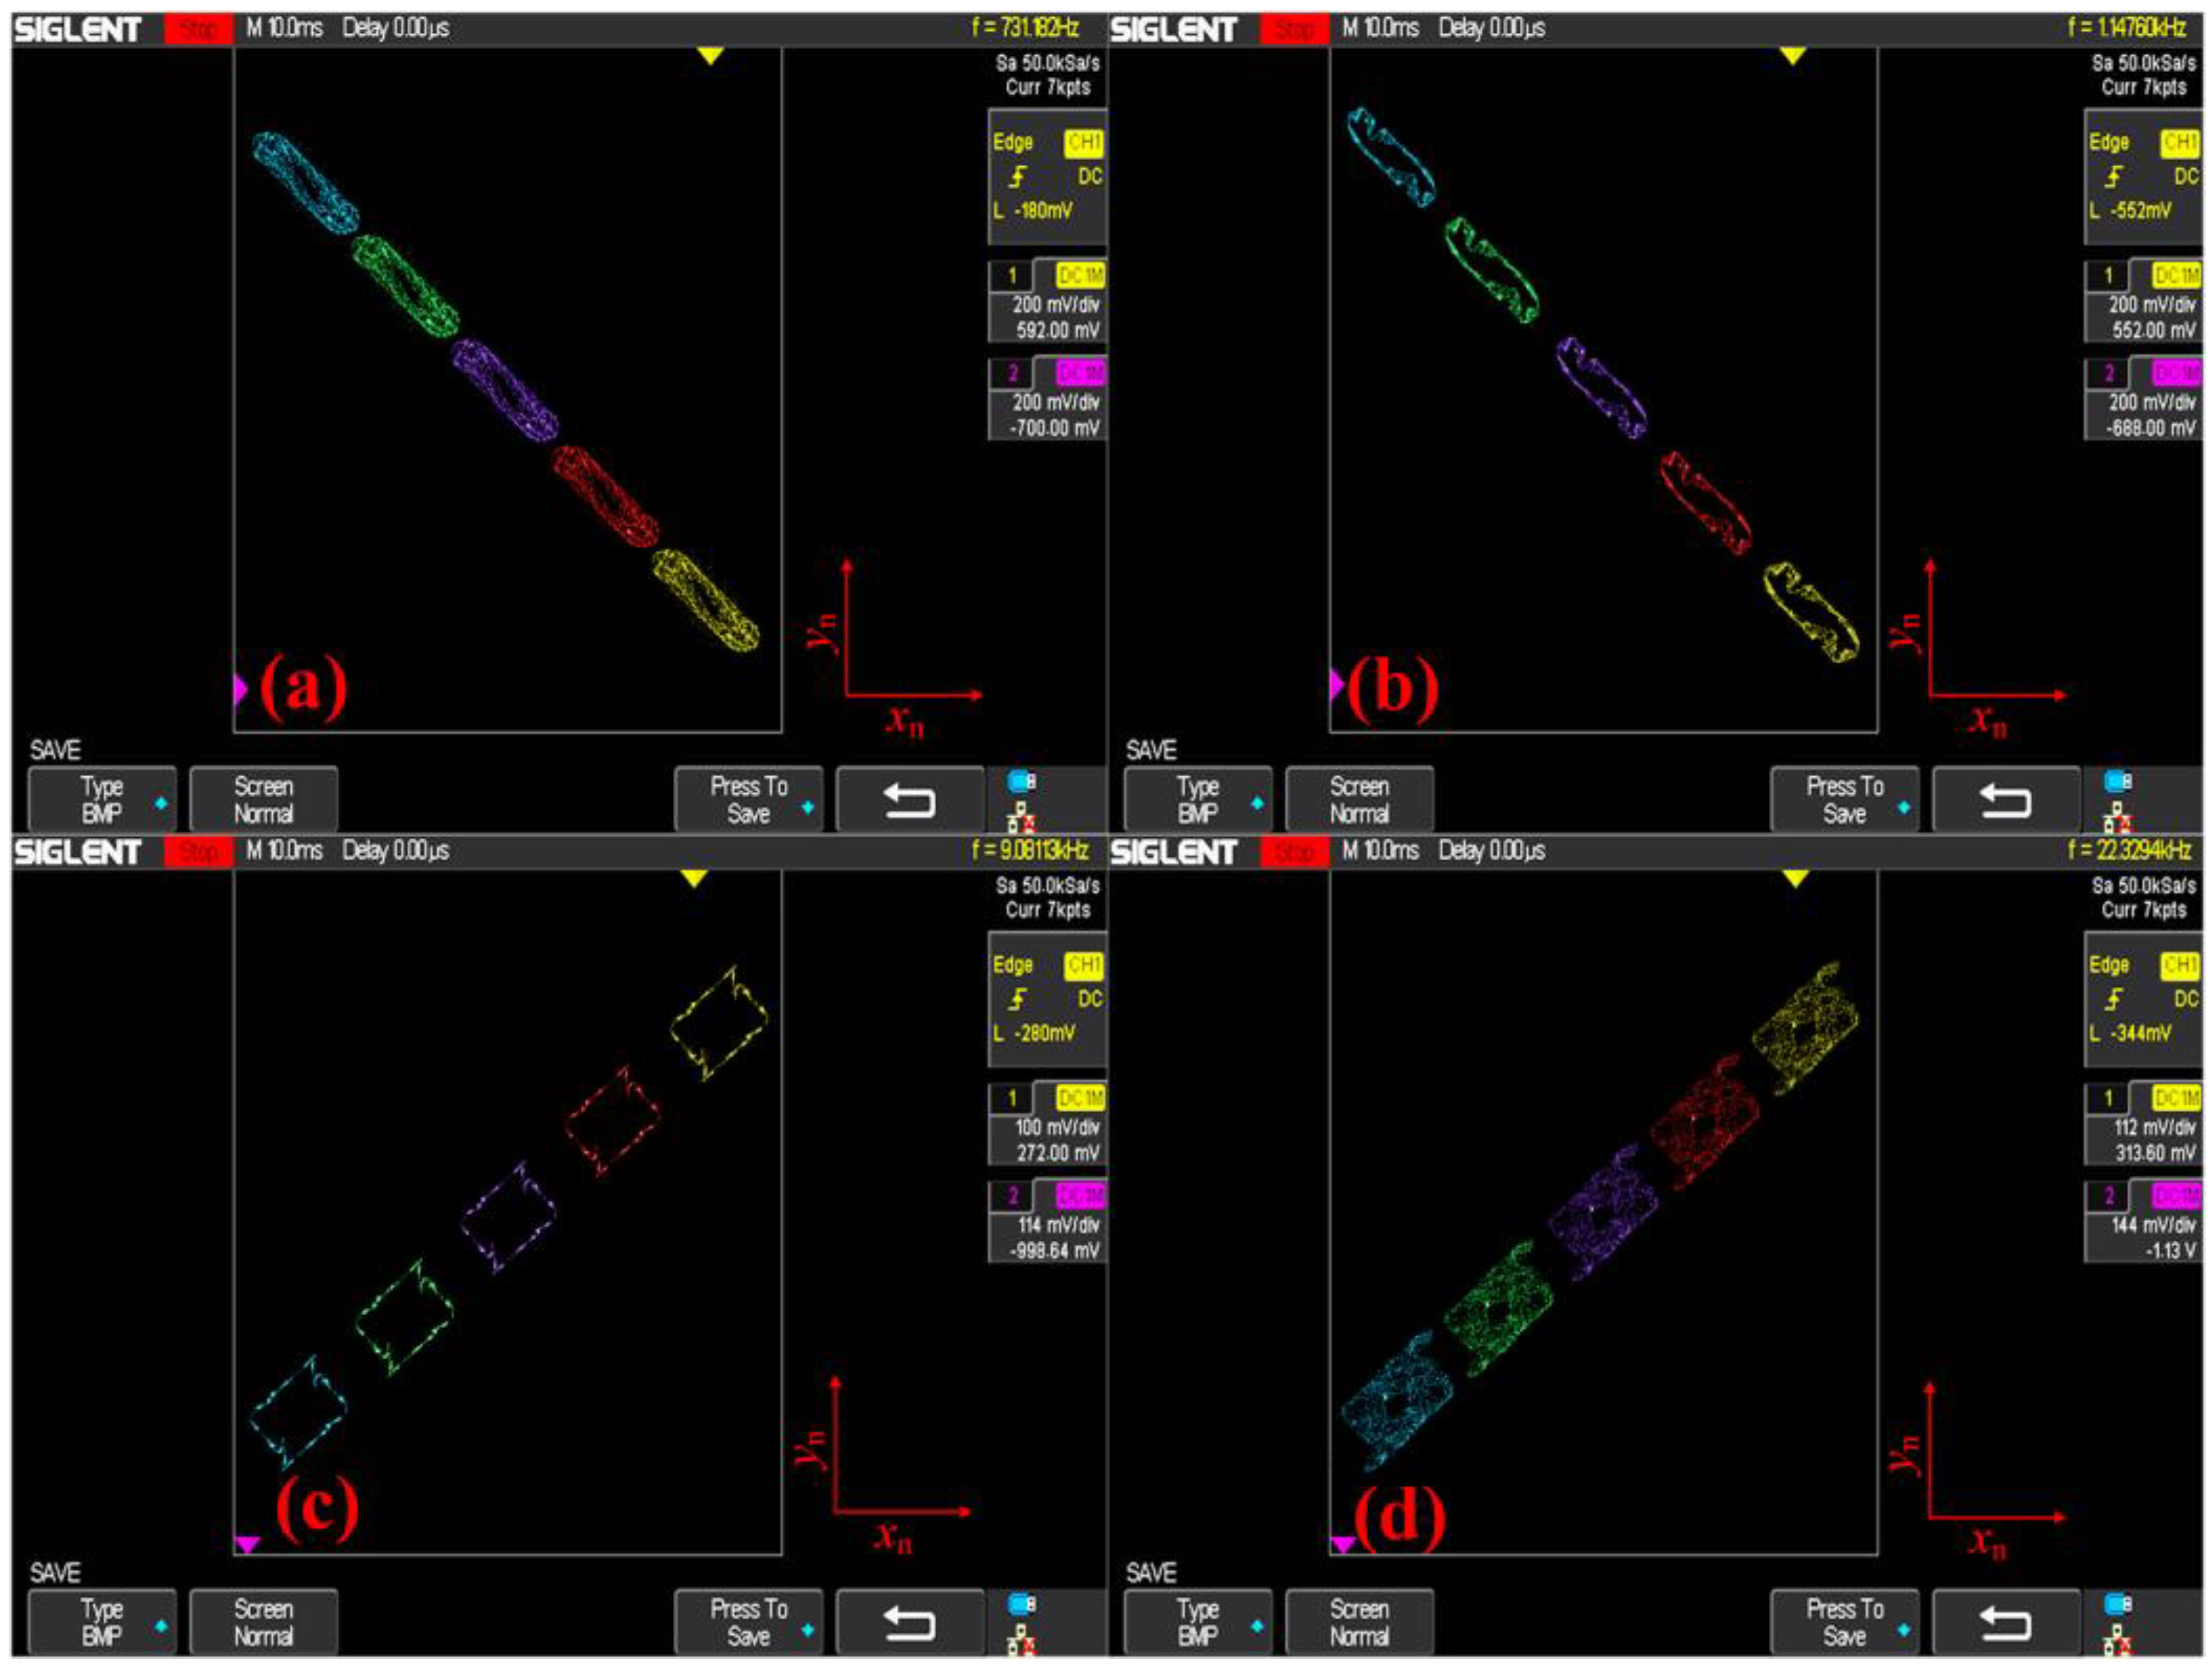Click the rising edge trigger symbol beside L -280mV

pyautogui.click(x=1018, y=999)
